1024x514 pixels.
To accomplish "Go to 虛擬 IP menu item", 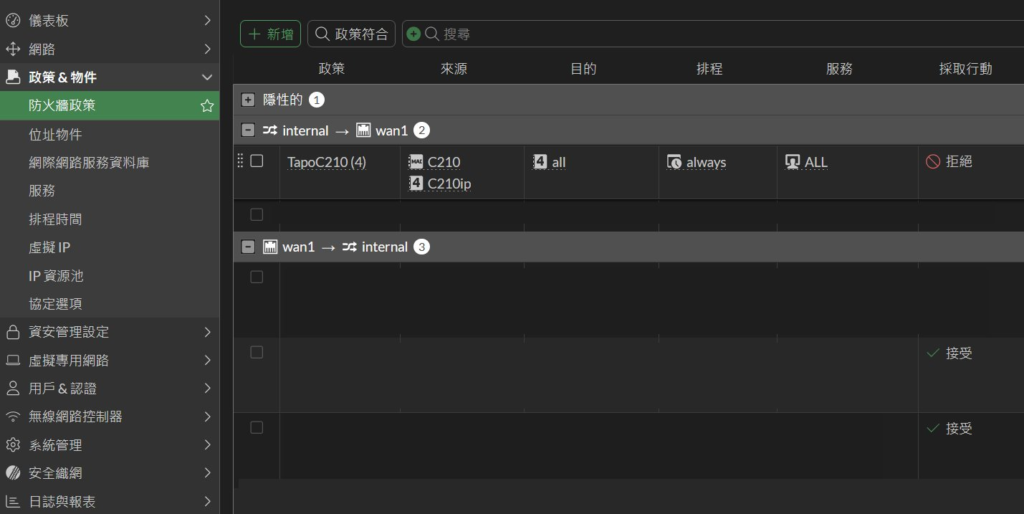I will coord(50,247).
